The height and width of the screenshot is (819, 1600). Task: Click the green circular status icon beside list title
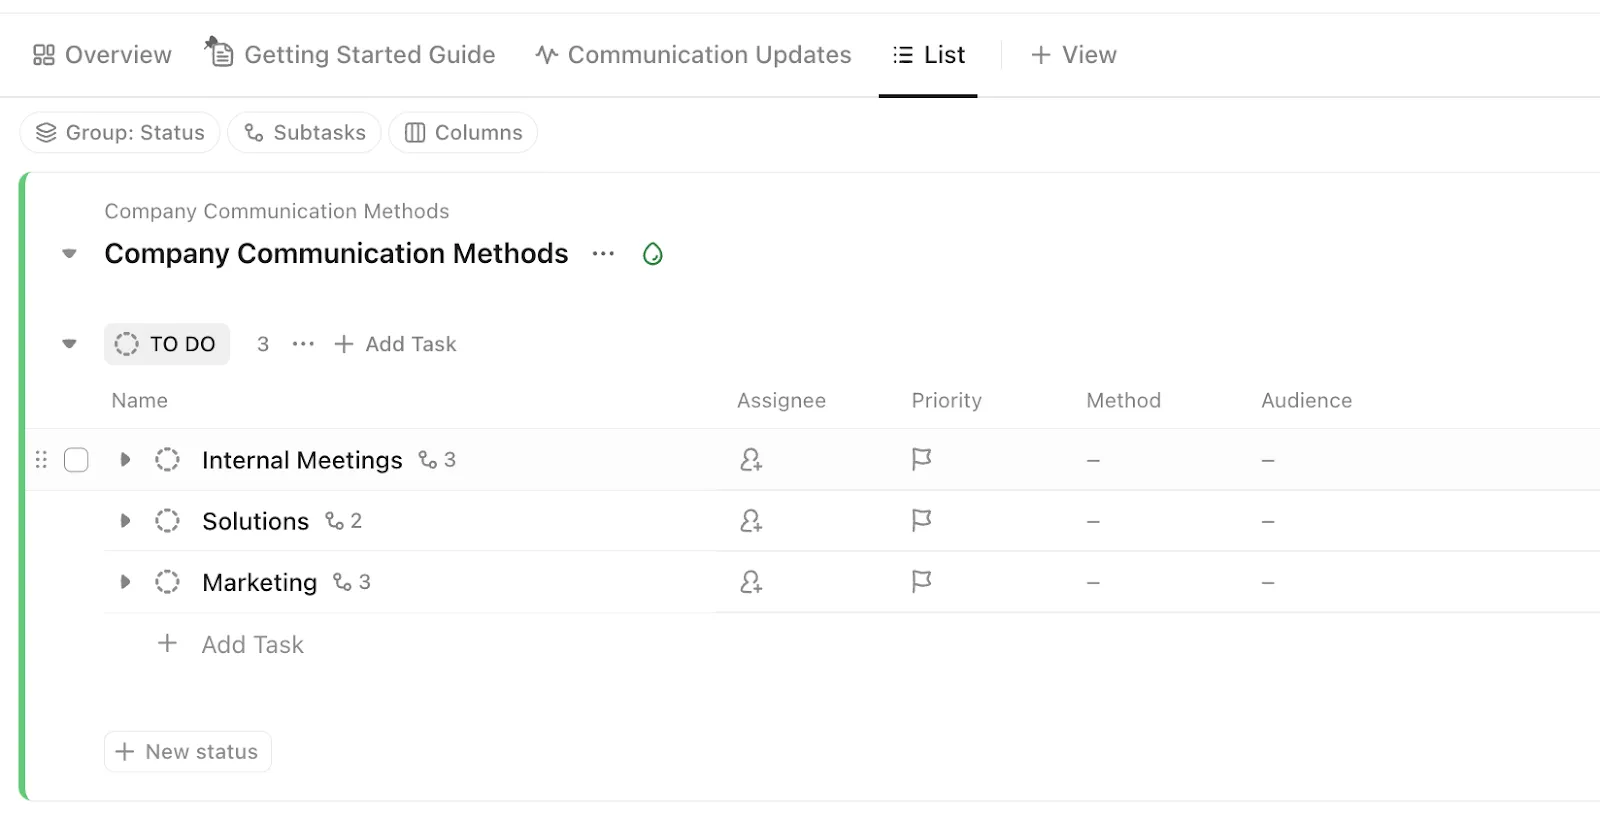tap(653, 254)
